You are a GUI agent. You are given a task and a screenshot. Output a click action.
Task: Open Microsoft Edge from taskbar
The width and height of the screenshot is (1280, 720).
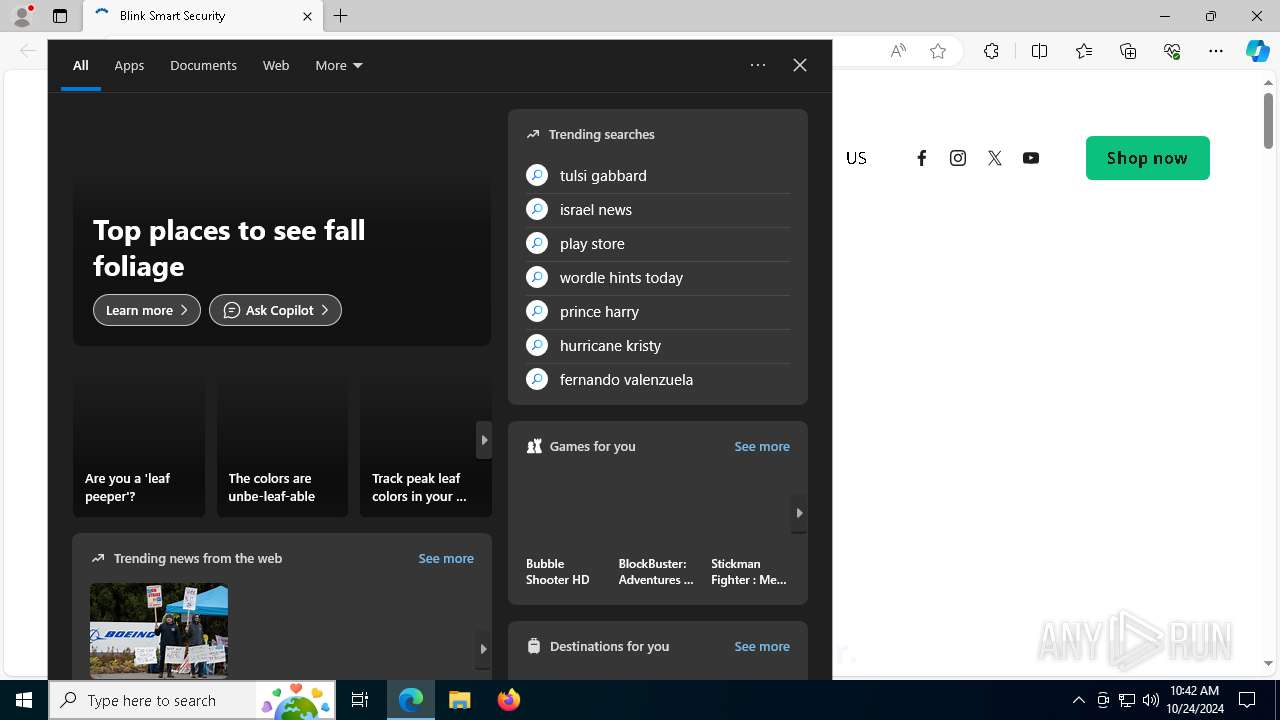pyautogui.click(x=411, y=700)
